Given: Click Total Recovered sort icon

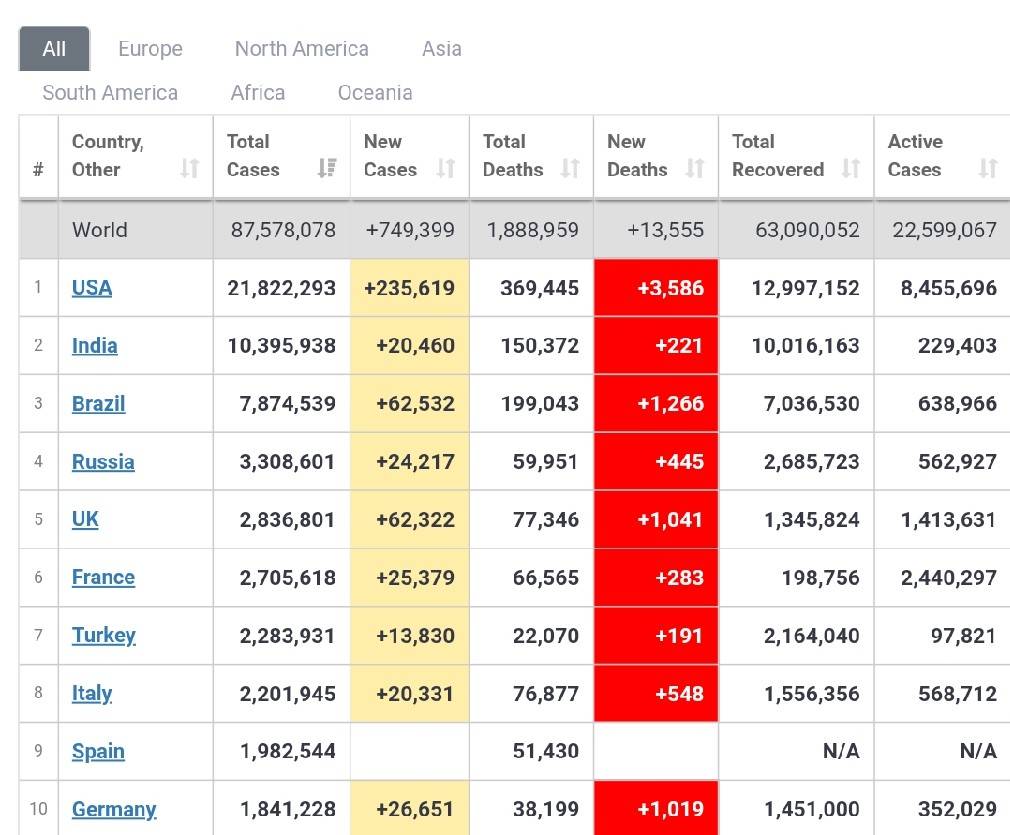Looking at the screenshot, I should point(851,169).
